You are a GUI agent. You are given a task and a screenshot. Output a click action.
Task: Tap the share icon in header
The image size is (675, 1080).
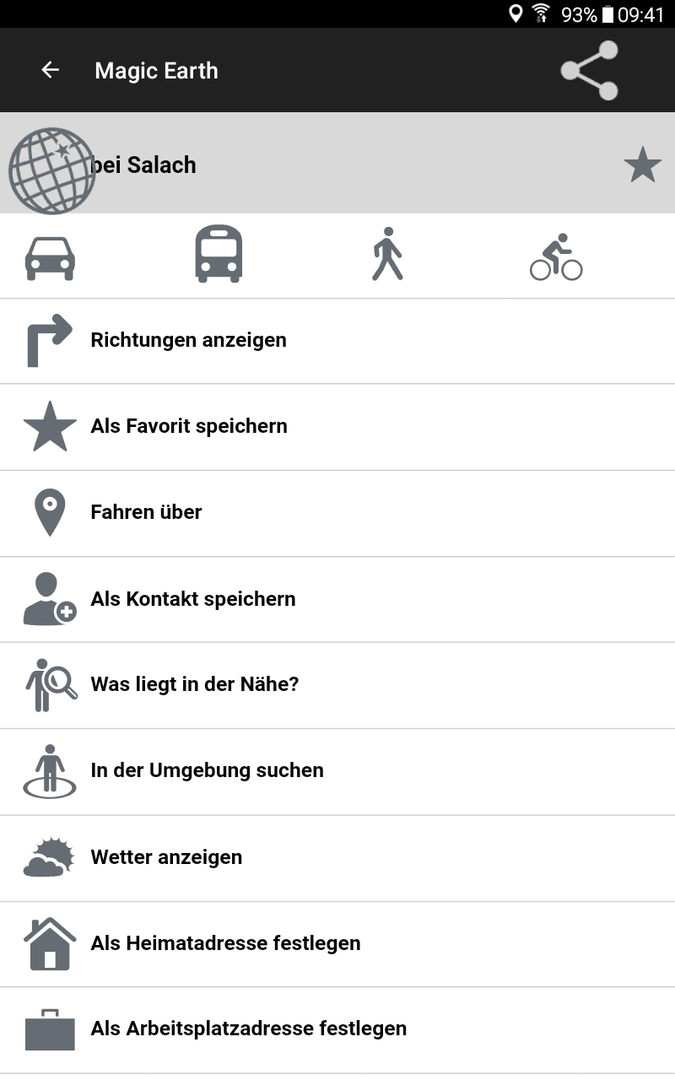click(x=590, y=70)
